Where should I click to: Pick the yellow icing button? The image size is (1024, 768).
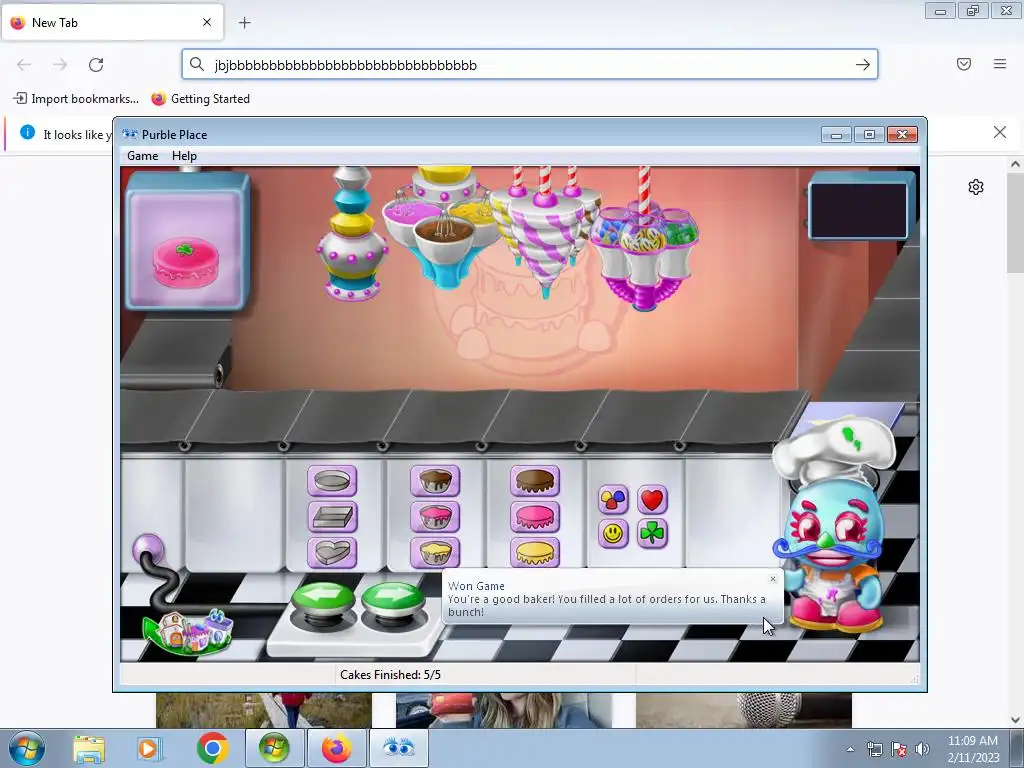535,552
